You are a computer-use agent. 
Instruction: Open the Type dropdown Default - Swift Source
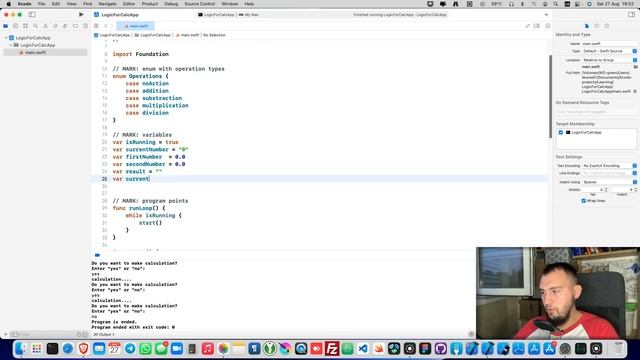pos(609,51)
